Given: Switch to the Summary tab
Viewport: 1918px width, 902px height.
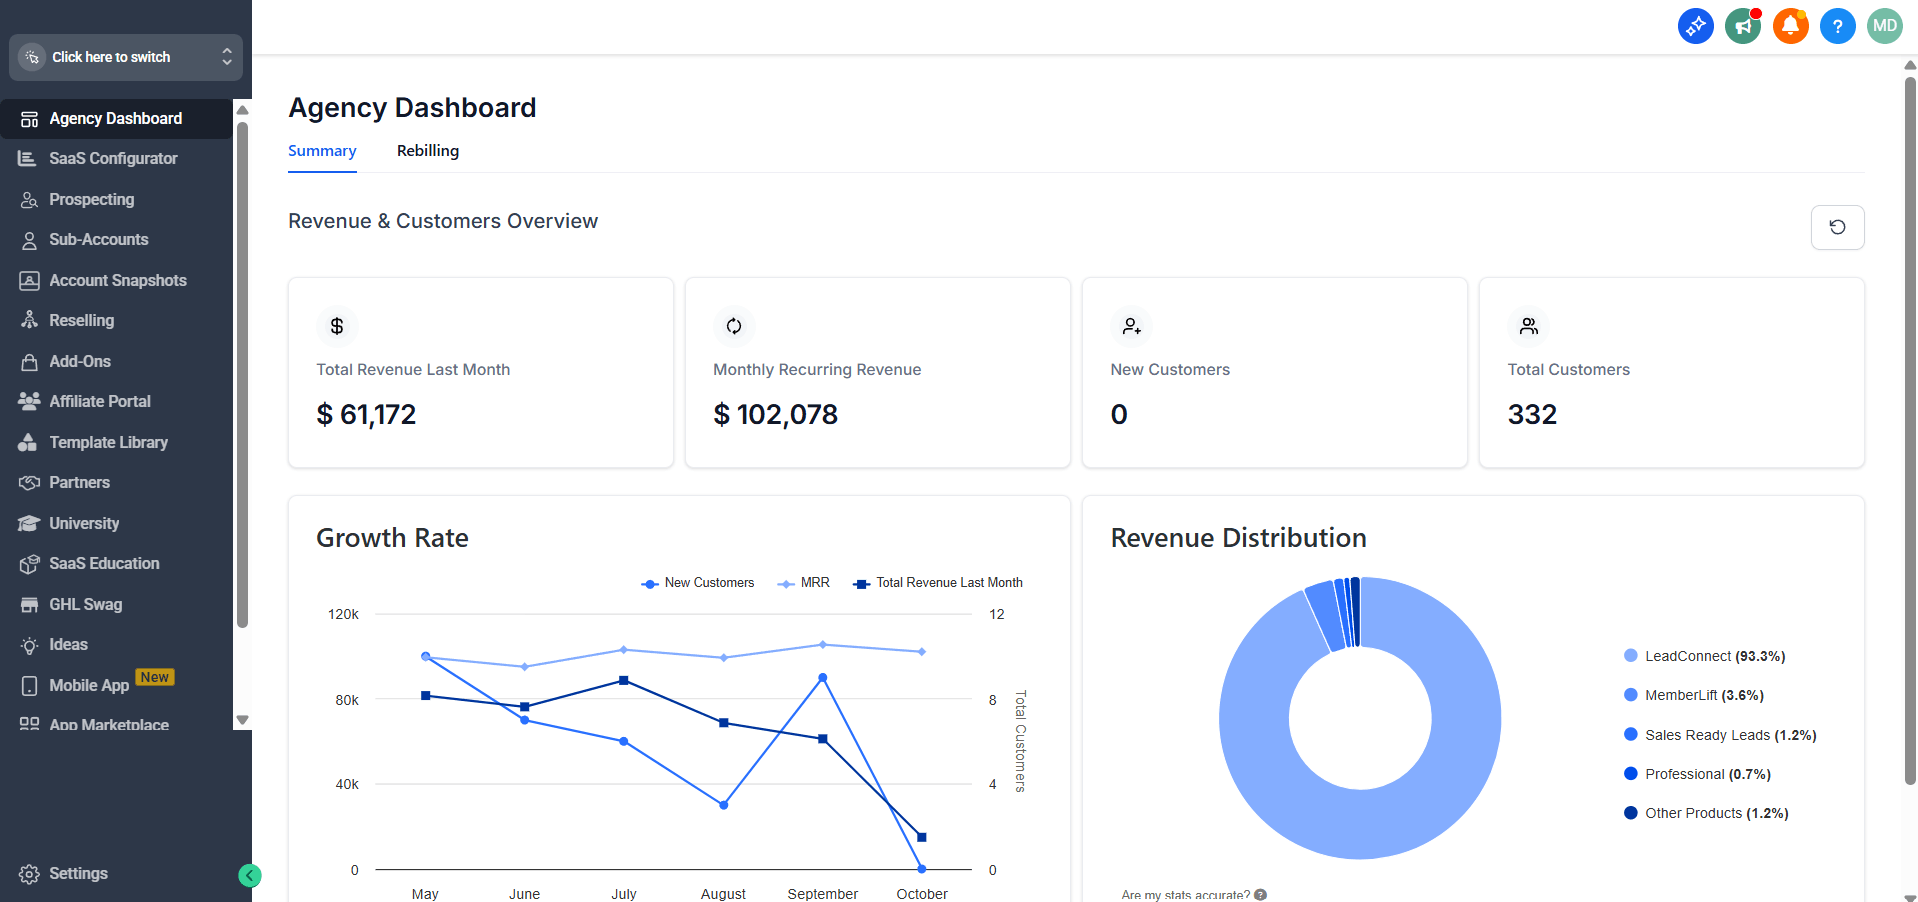Looking at the screenshot, I should coord(322,151).
